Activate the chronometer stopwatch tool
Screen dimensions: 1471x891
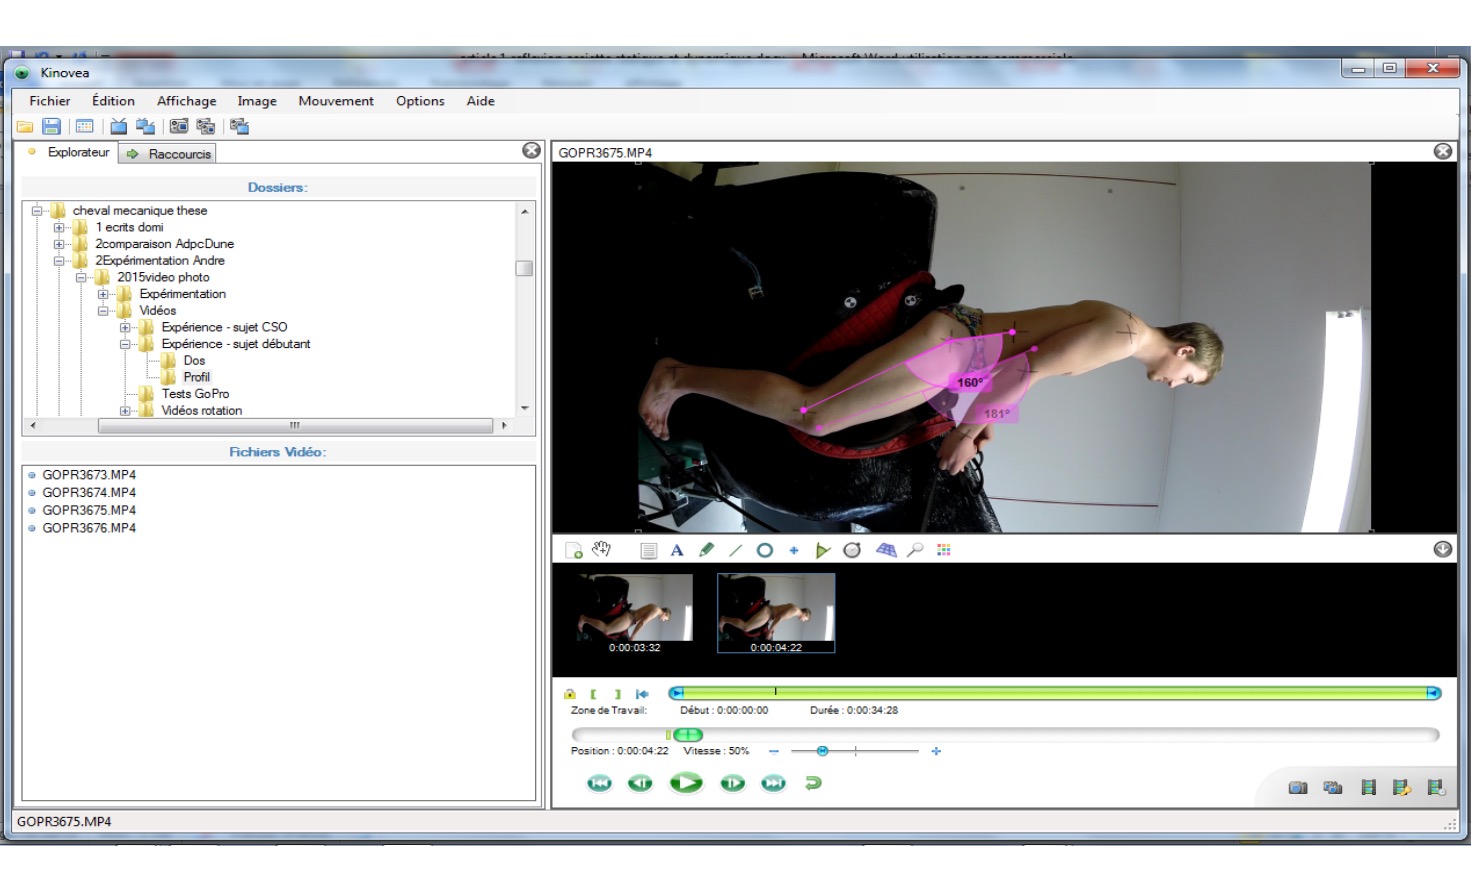(x=852, y=550)
